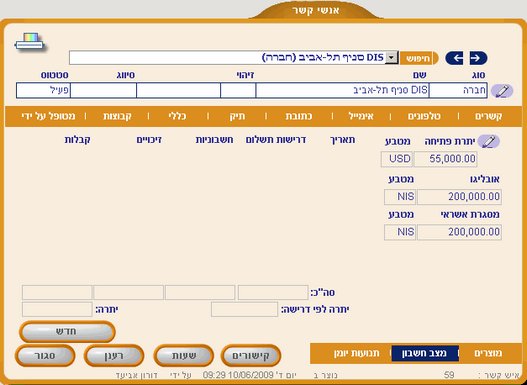The width and height of the screenshot is (527, 385).
Task: Open the קשרים tab
Action: pyautogui.click(x=488, y=116)
